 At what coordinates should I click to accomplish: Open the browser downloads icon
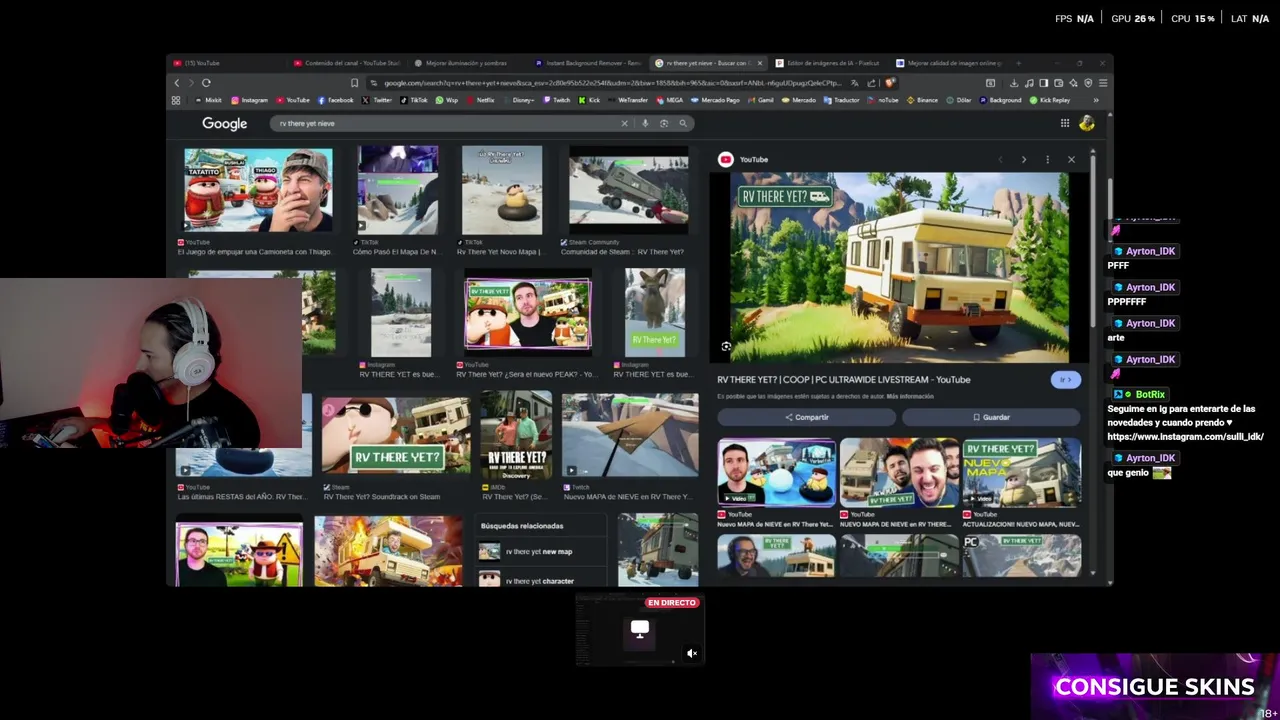pyautogui.click(x=1014, y=83)
